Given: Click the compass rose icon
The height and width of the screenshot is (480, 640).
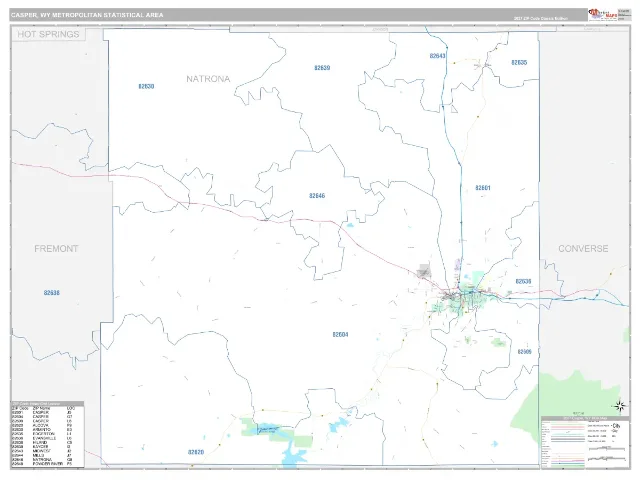Looking at the screenshot, I should [620, 406].
